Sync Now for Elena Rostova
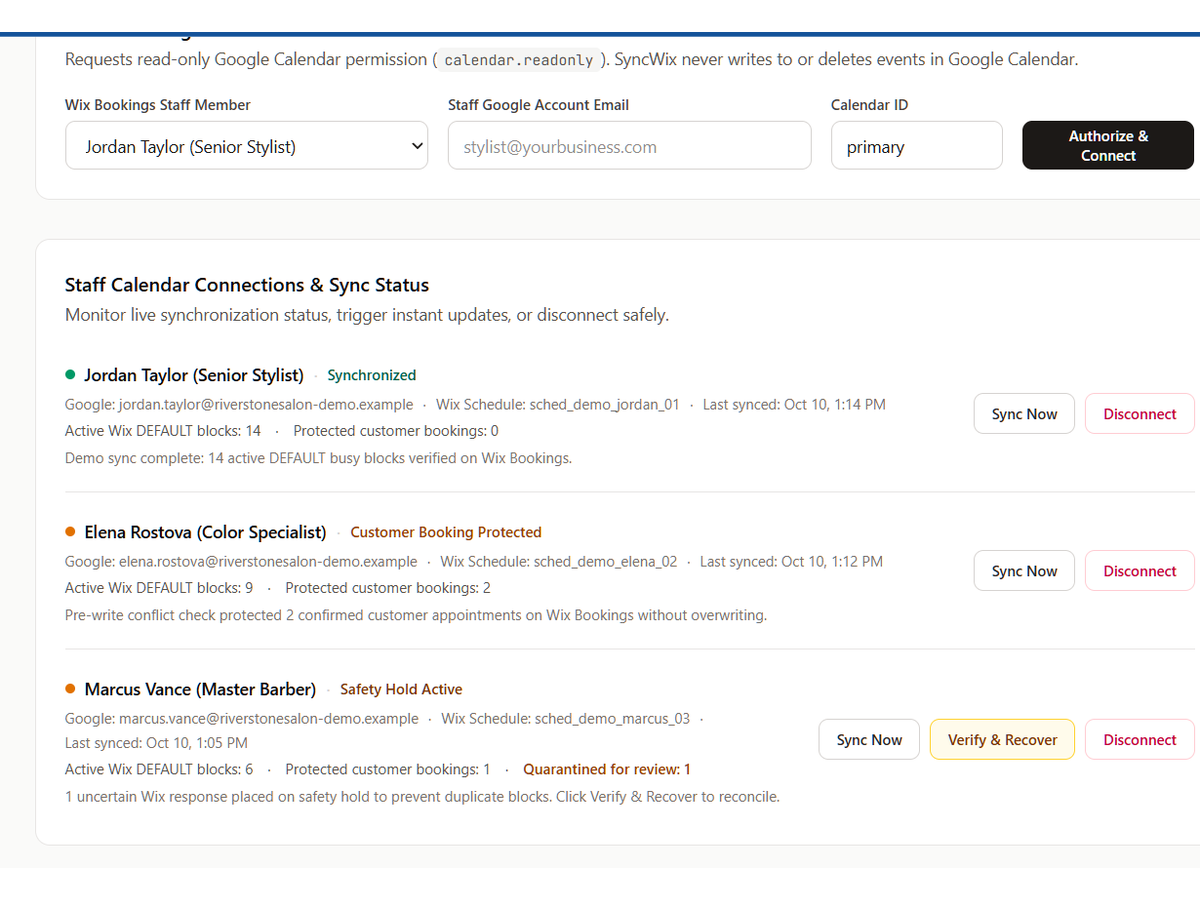 click(x=1024, y=571)
